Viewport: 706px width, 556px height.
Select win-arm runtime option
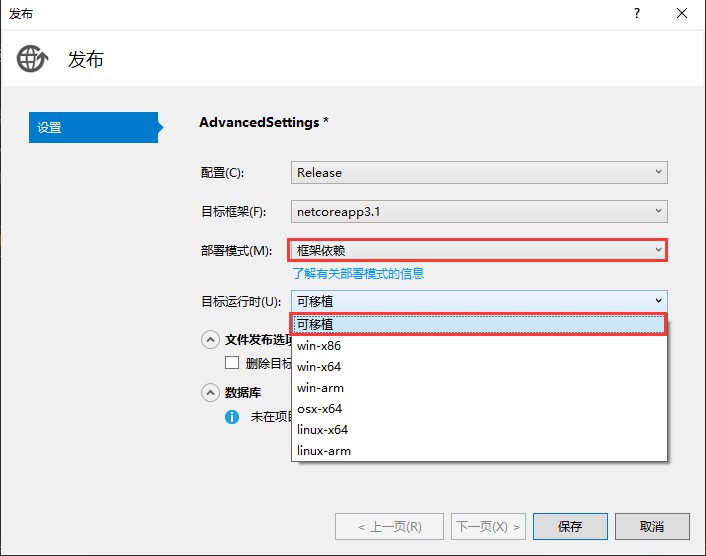tap(479, 388)
